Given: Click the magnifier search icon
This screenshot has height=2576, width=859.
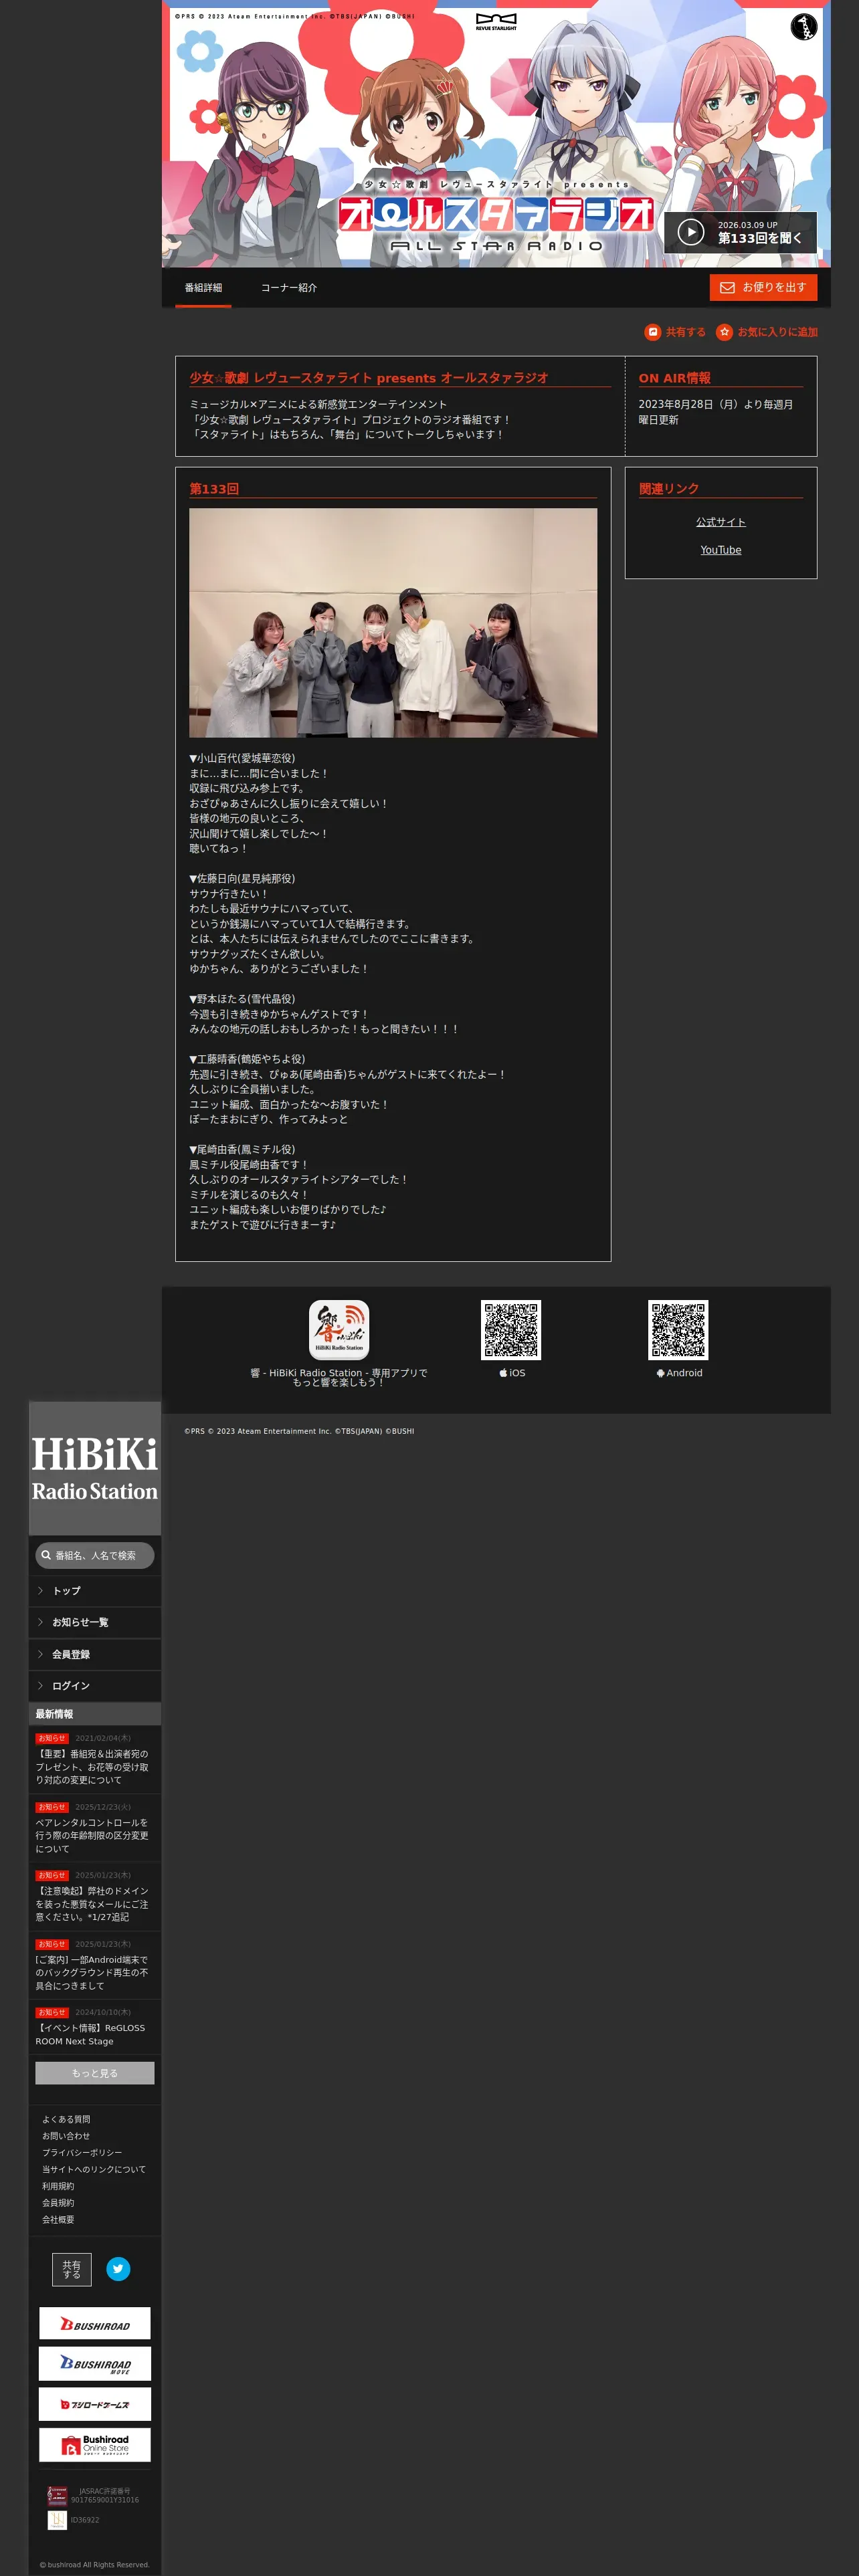Looking at the screenshot, I should (x=46, y=1555).
